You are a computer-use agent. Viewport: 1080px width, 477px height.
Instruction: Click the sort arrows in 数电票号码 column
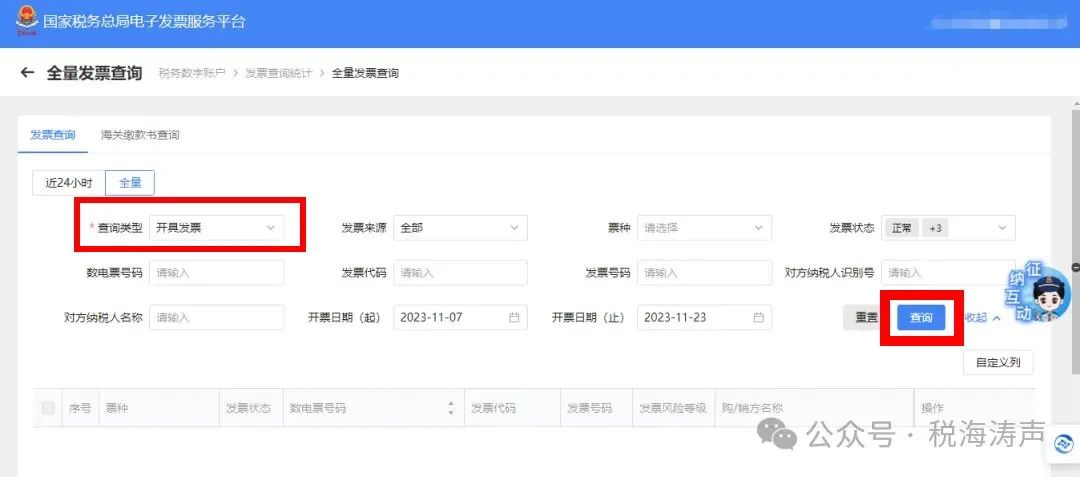(451, 408)
